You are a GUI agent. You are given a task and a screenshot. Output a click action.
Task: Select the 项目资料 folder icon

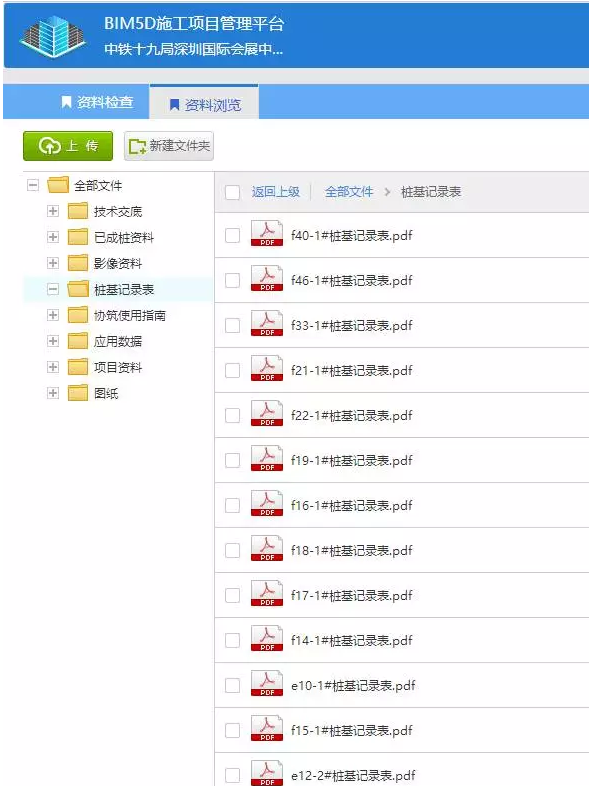coord(78,367)
